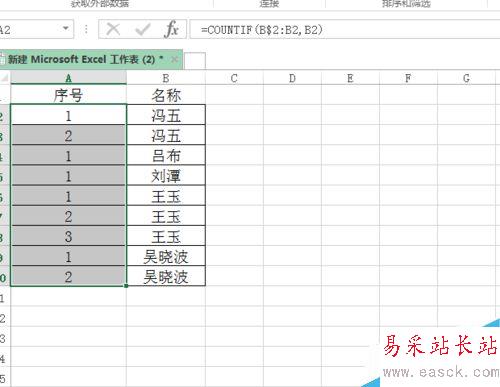The image size is (500, 387).
Task: Click cell A2 containing 1
Action: coord(68,115)
